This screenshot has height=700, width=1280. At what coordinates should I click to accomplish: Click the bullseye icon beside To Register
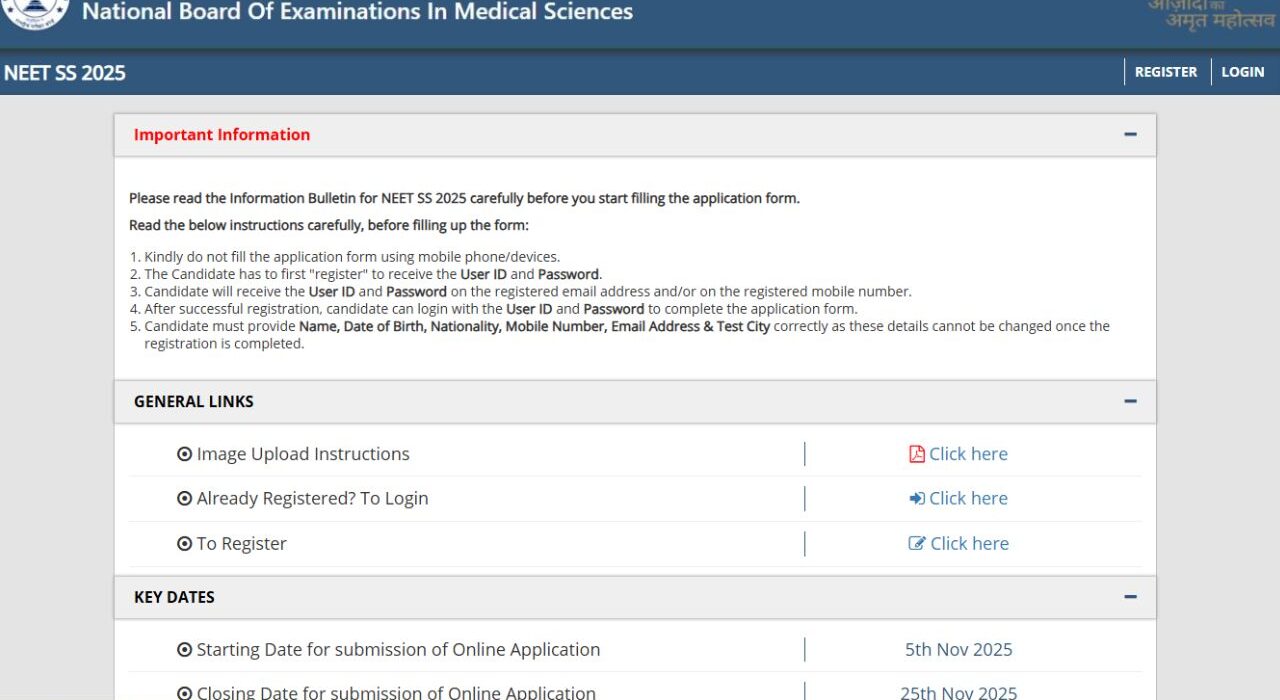pyautogui.click(x=184, y=543)
